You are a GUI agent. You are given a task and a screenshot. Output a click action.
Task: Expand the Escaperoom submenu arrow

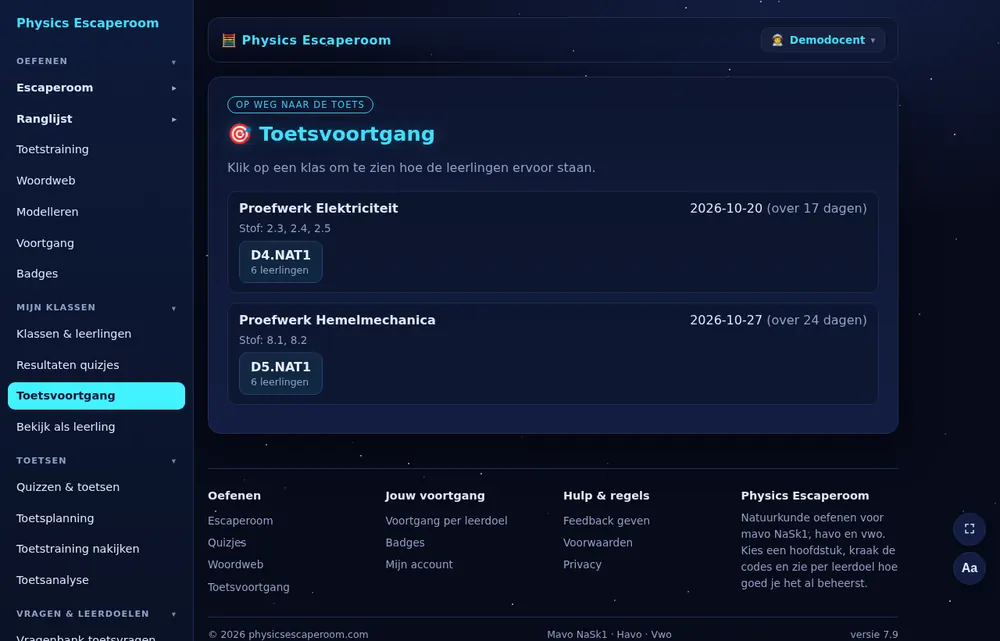(173, 88)
